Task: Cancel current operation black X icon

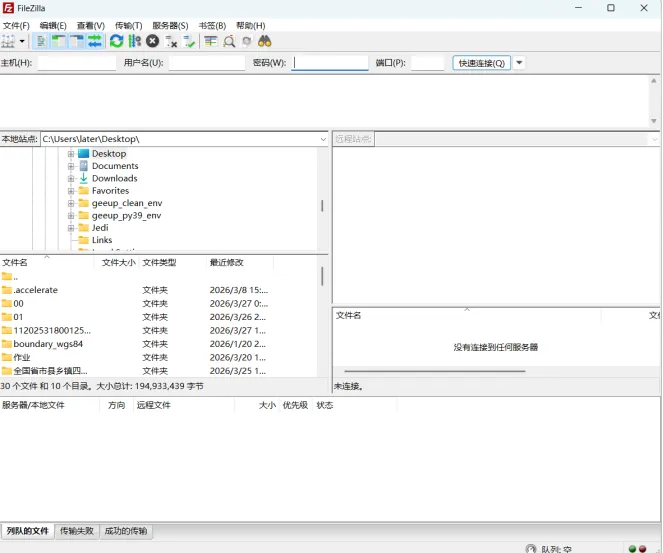Action: click(x=153, y=41)
